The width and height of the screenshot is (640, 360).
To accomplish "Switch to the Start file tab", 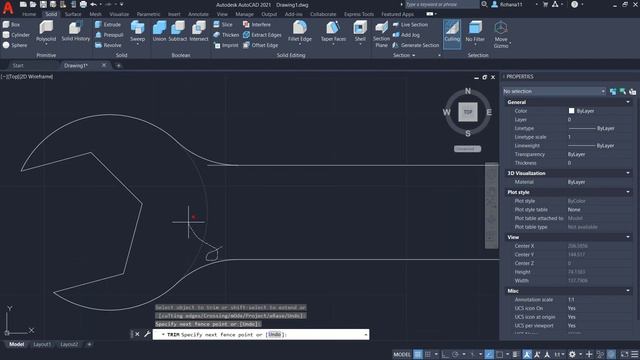I will (x=18, y=65).
